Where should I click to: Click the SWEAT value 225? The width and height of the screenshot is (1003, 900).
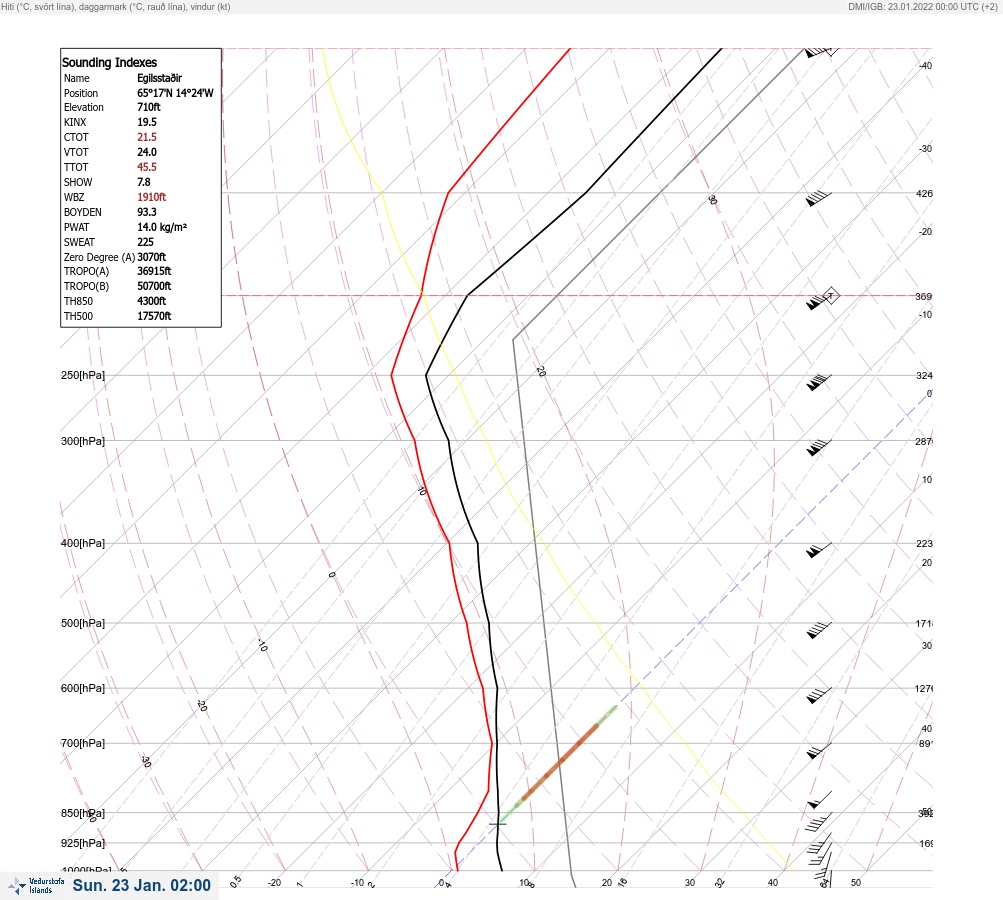point(145,242)
